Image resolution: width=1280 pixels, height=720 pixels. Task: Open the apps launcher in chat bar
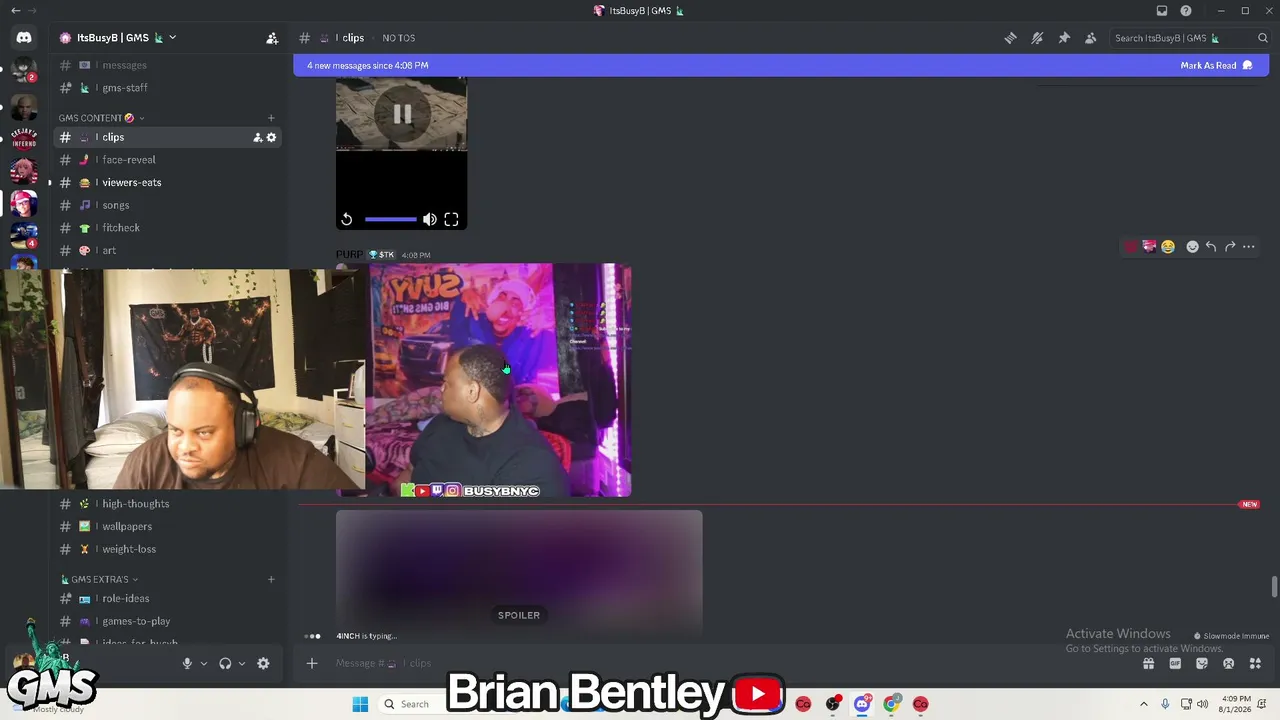tap(1255, 663)
